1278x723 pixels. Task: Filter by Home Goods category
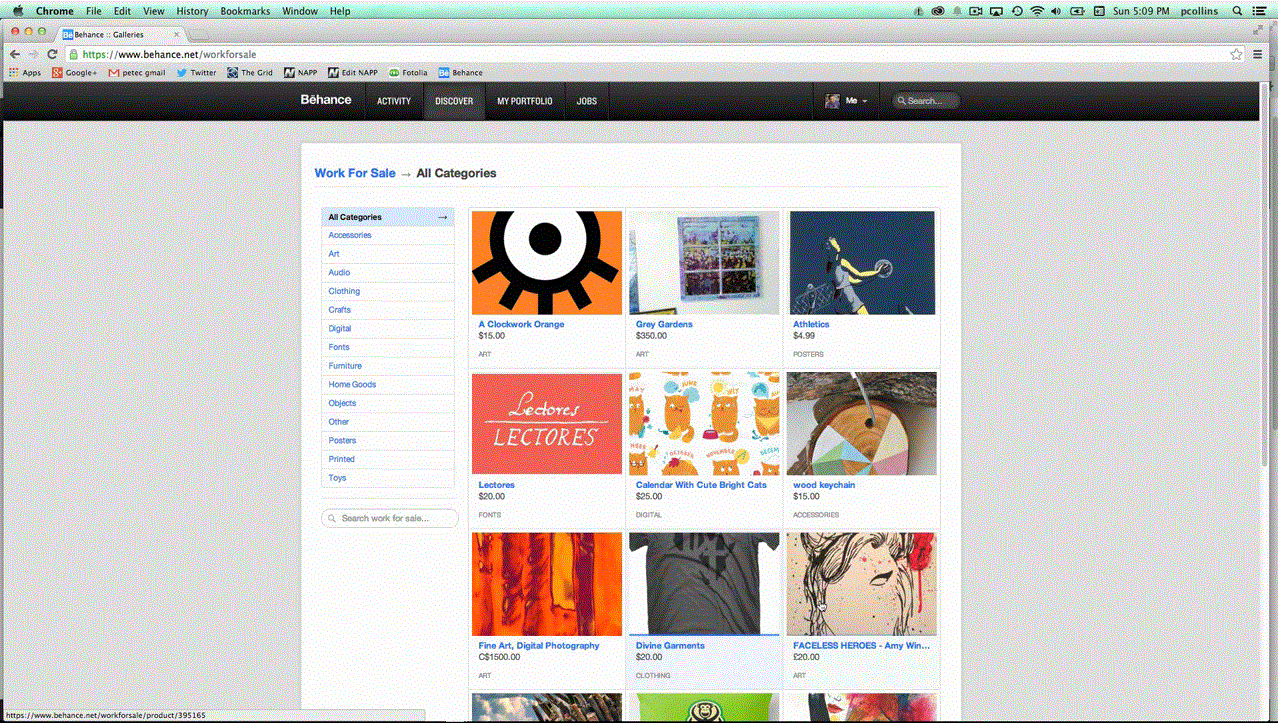352,384
